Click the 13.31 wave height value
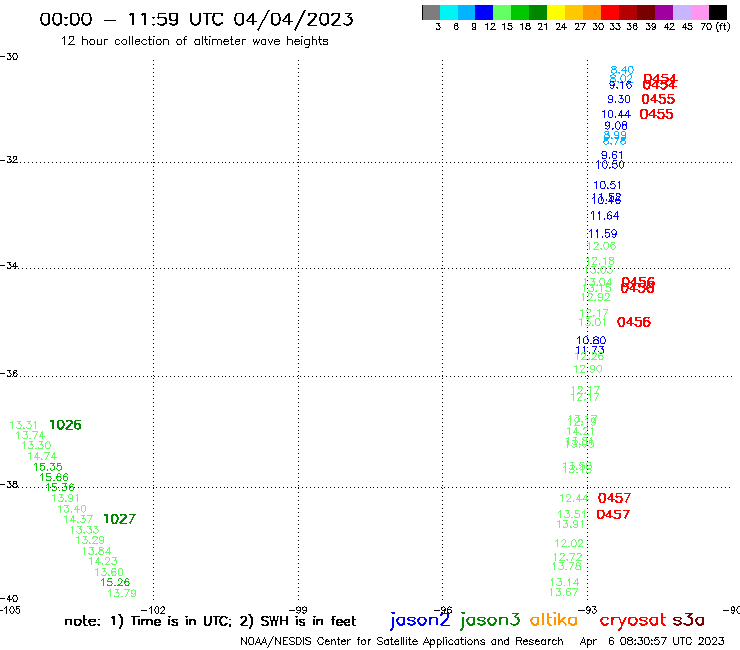Viewport: 740px width, 650px height. tap(23, 425)
